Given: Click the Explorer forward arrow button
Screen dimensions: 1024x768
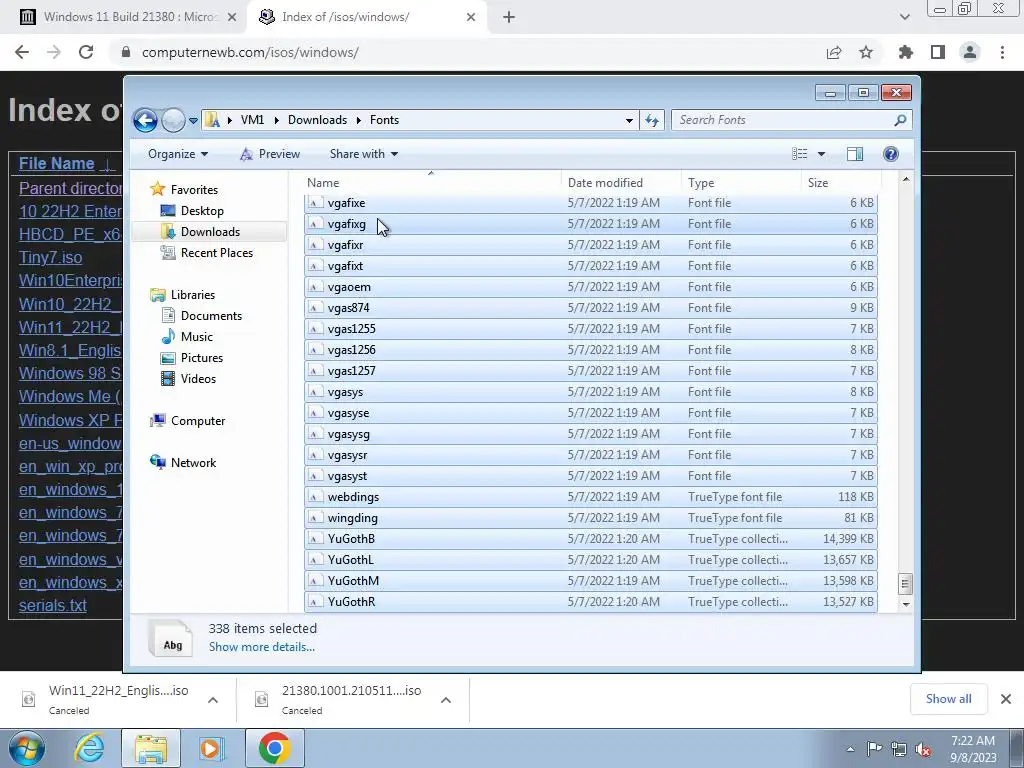Looking at the screenshot, I should pyautogui.click(x=173, y=120).
